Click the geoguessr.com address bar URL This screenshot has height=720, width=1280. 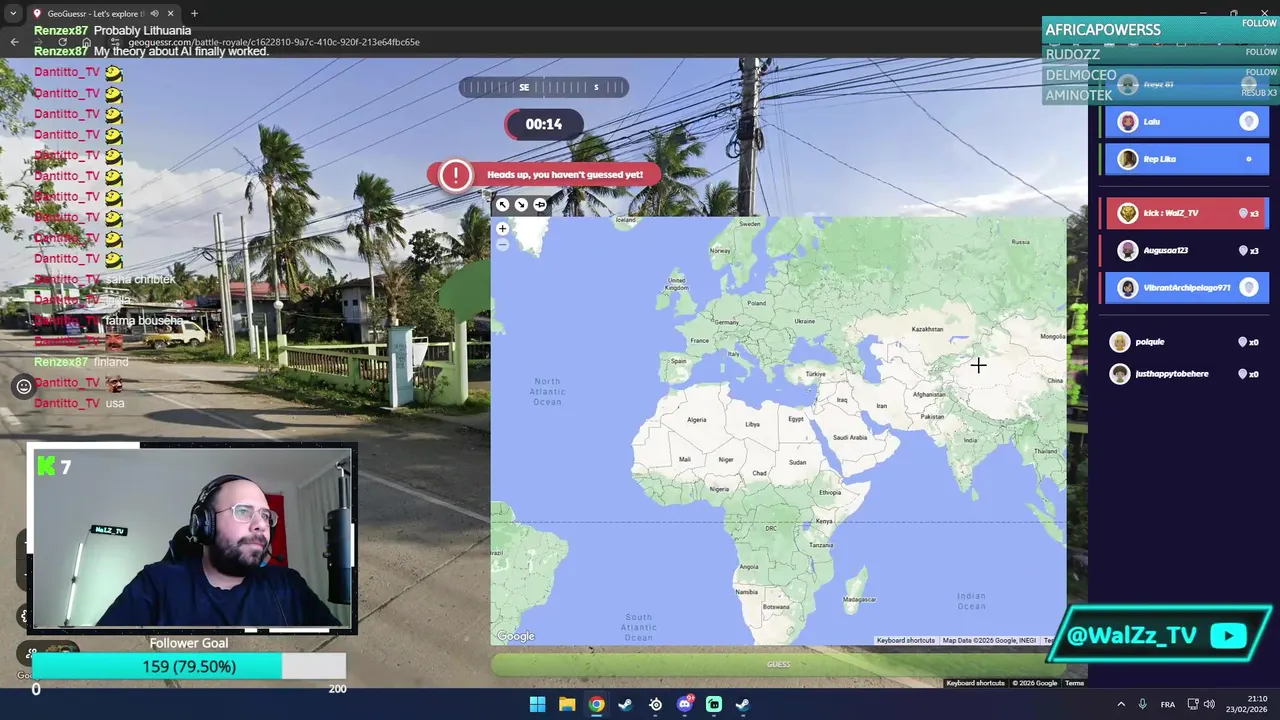pos(274,42)
